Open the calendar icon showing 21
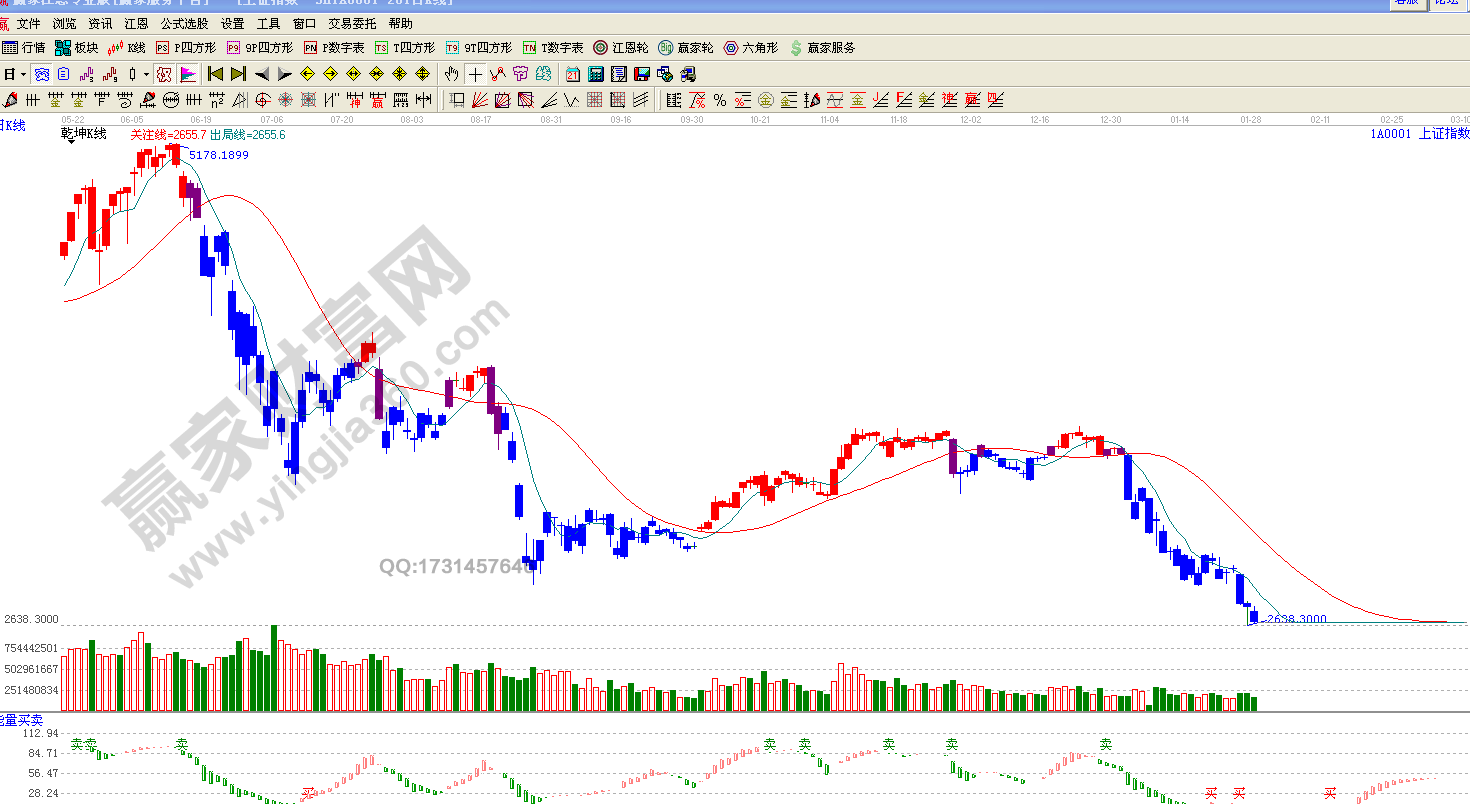Image resolution: width=1470 pixels, height=804 pixels. [x=573, y=74]
